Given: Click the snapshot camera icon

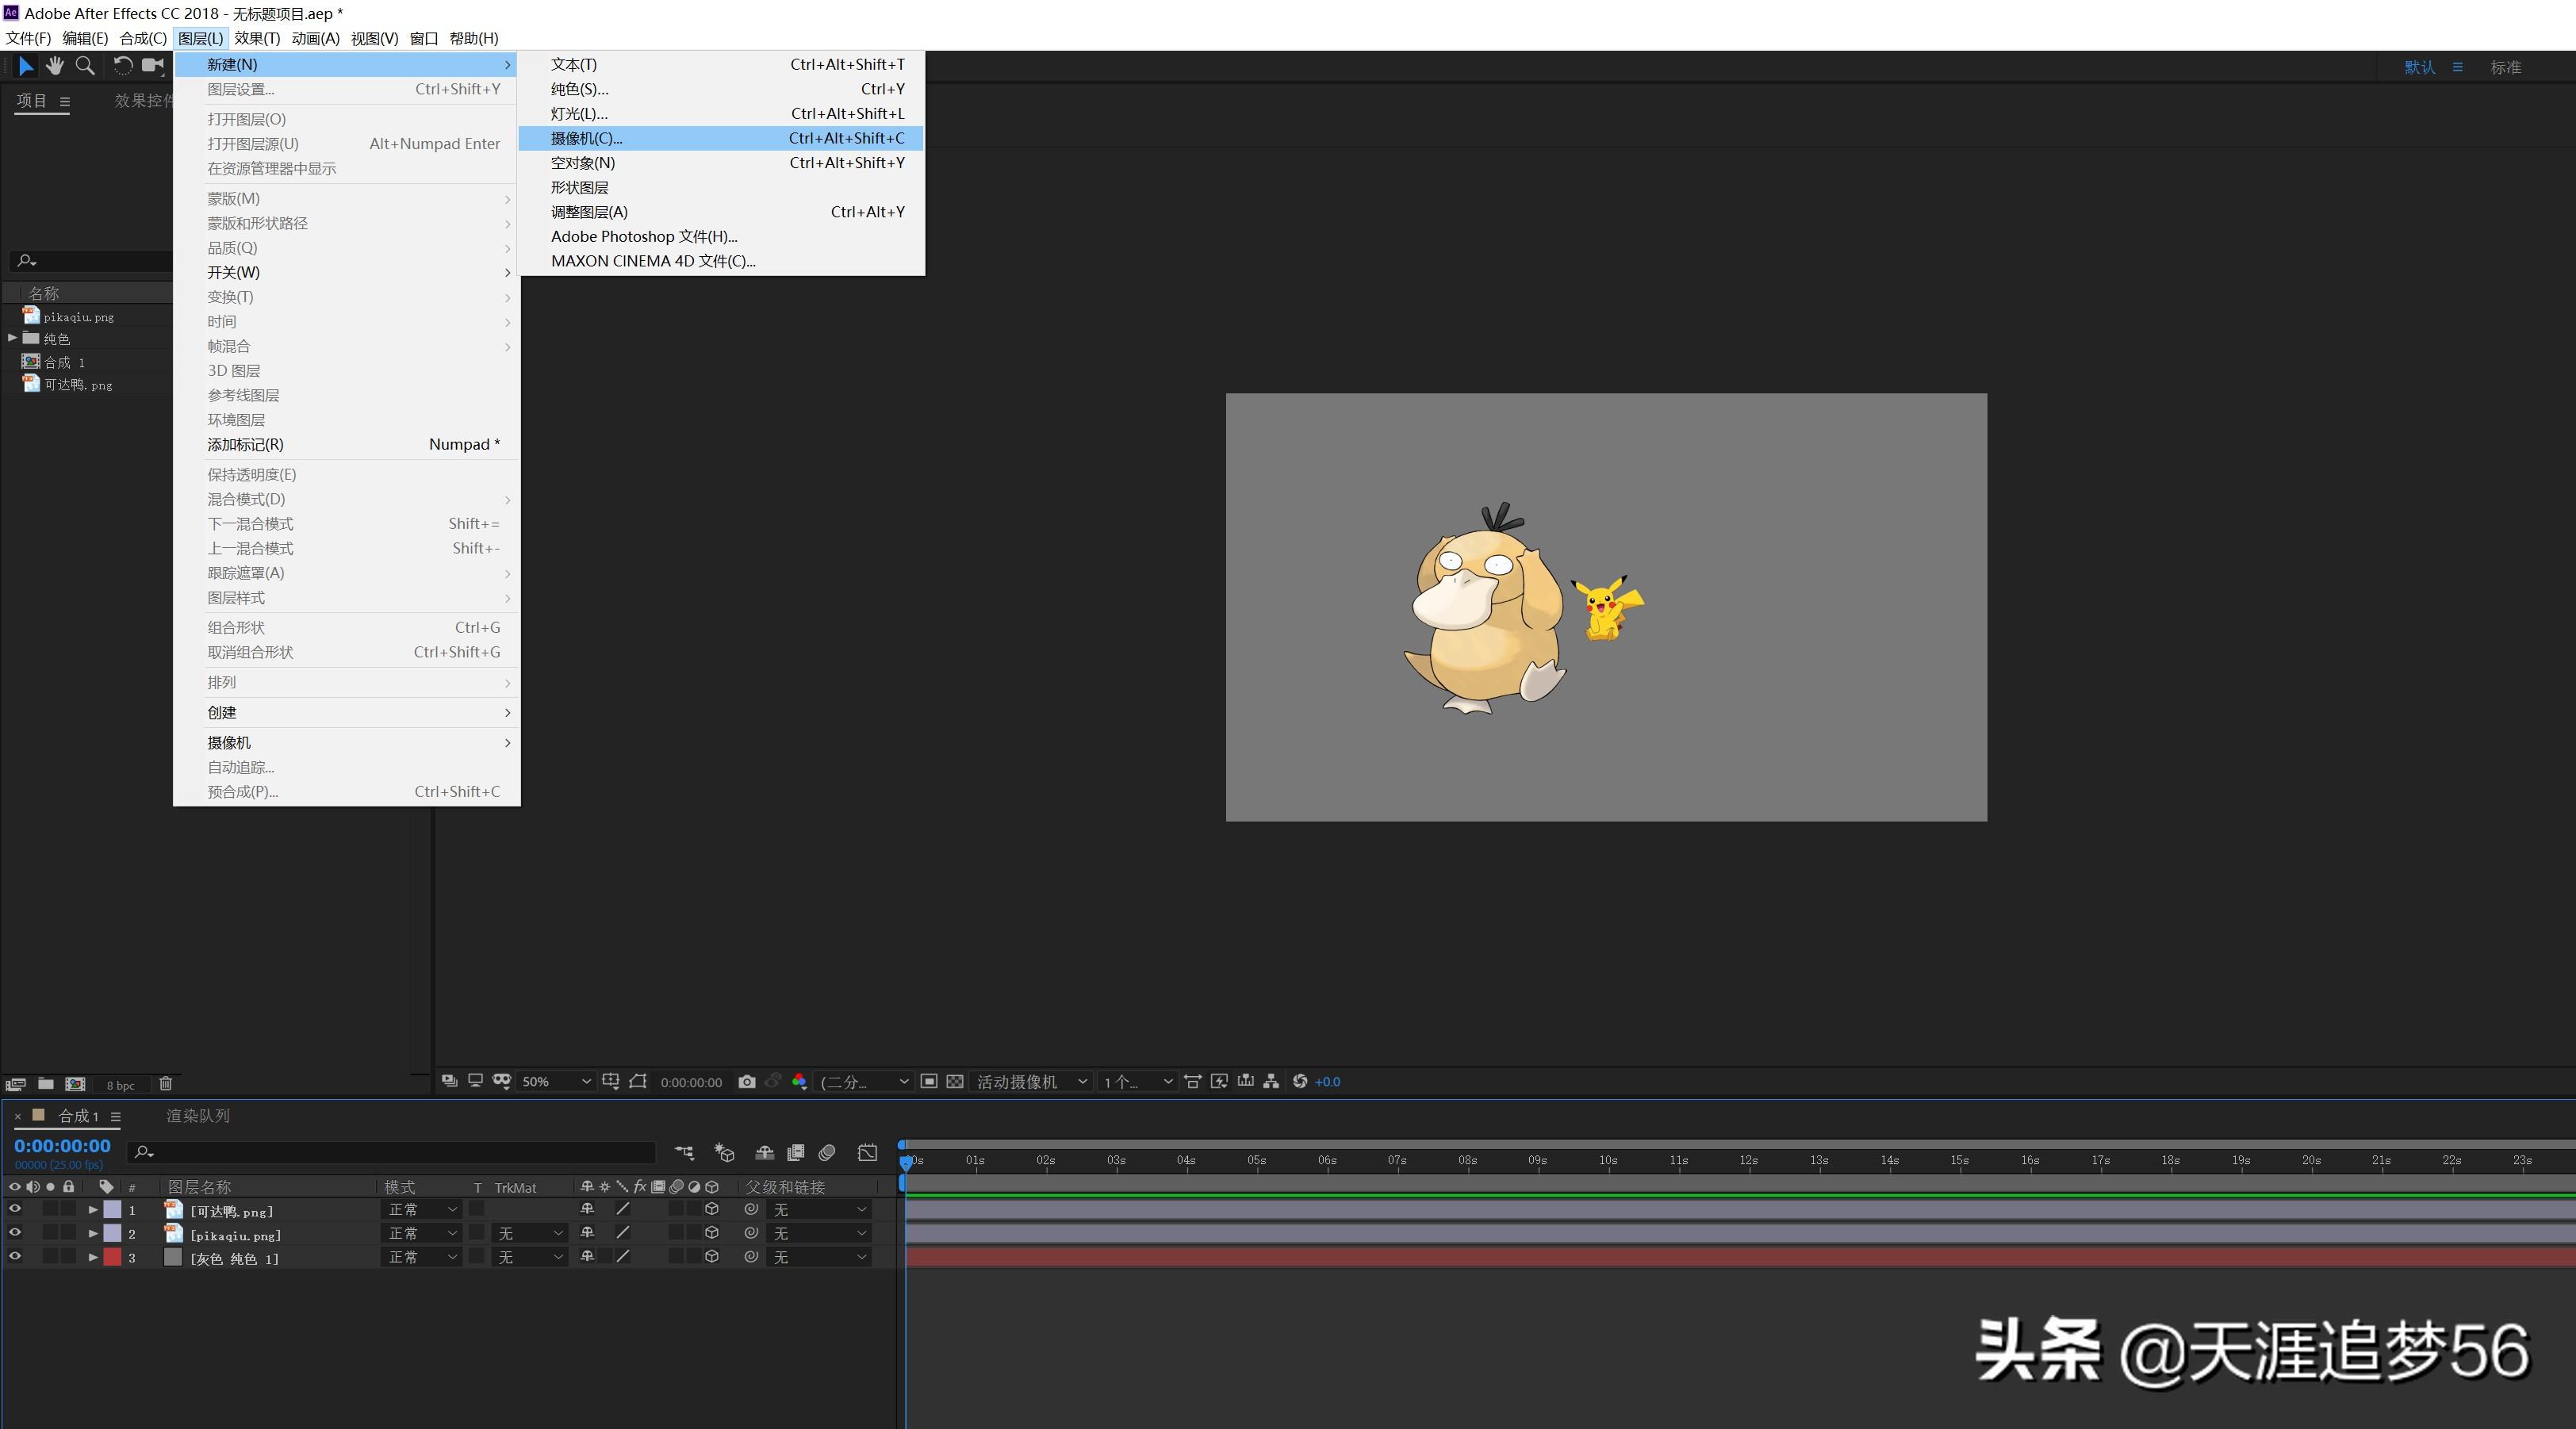Looking at the screenshot, I should pos(746,1081).
